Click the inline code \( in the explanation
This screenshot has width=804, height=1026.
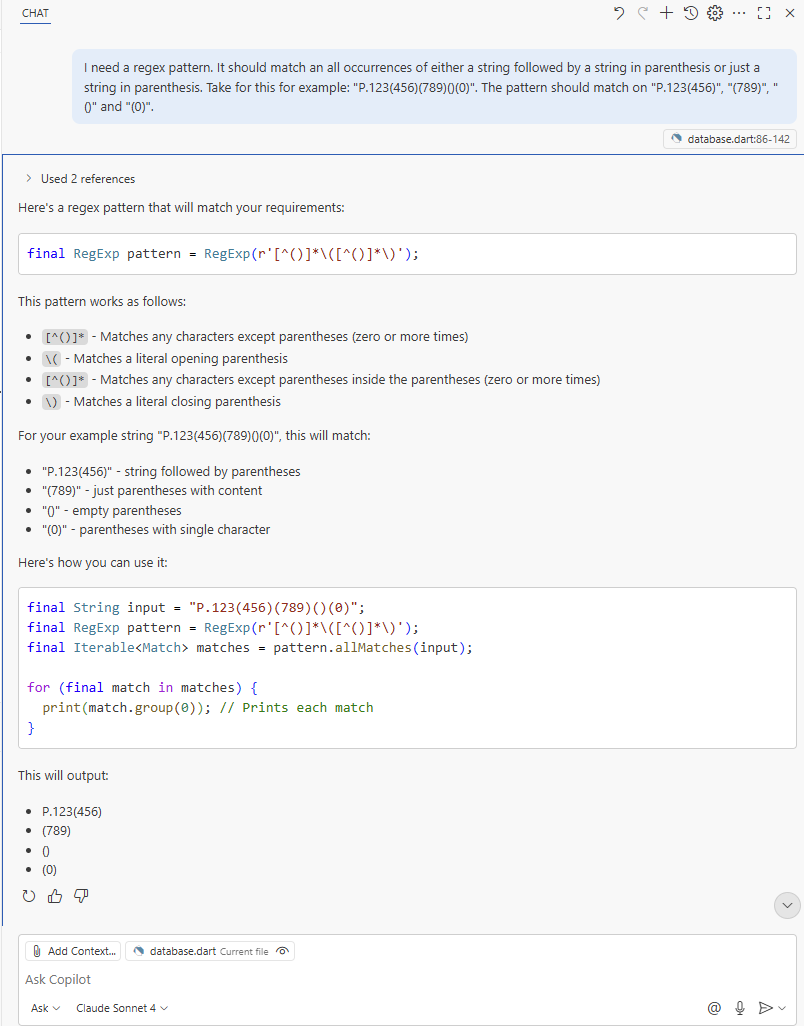[x=52, y=359]
